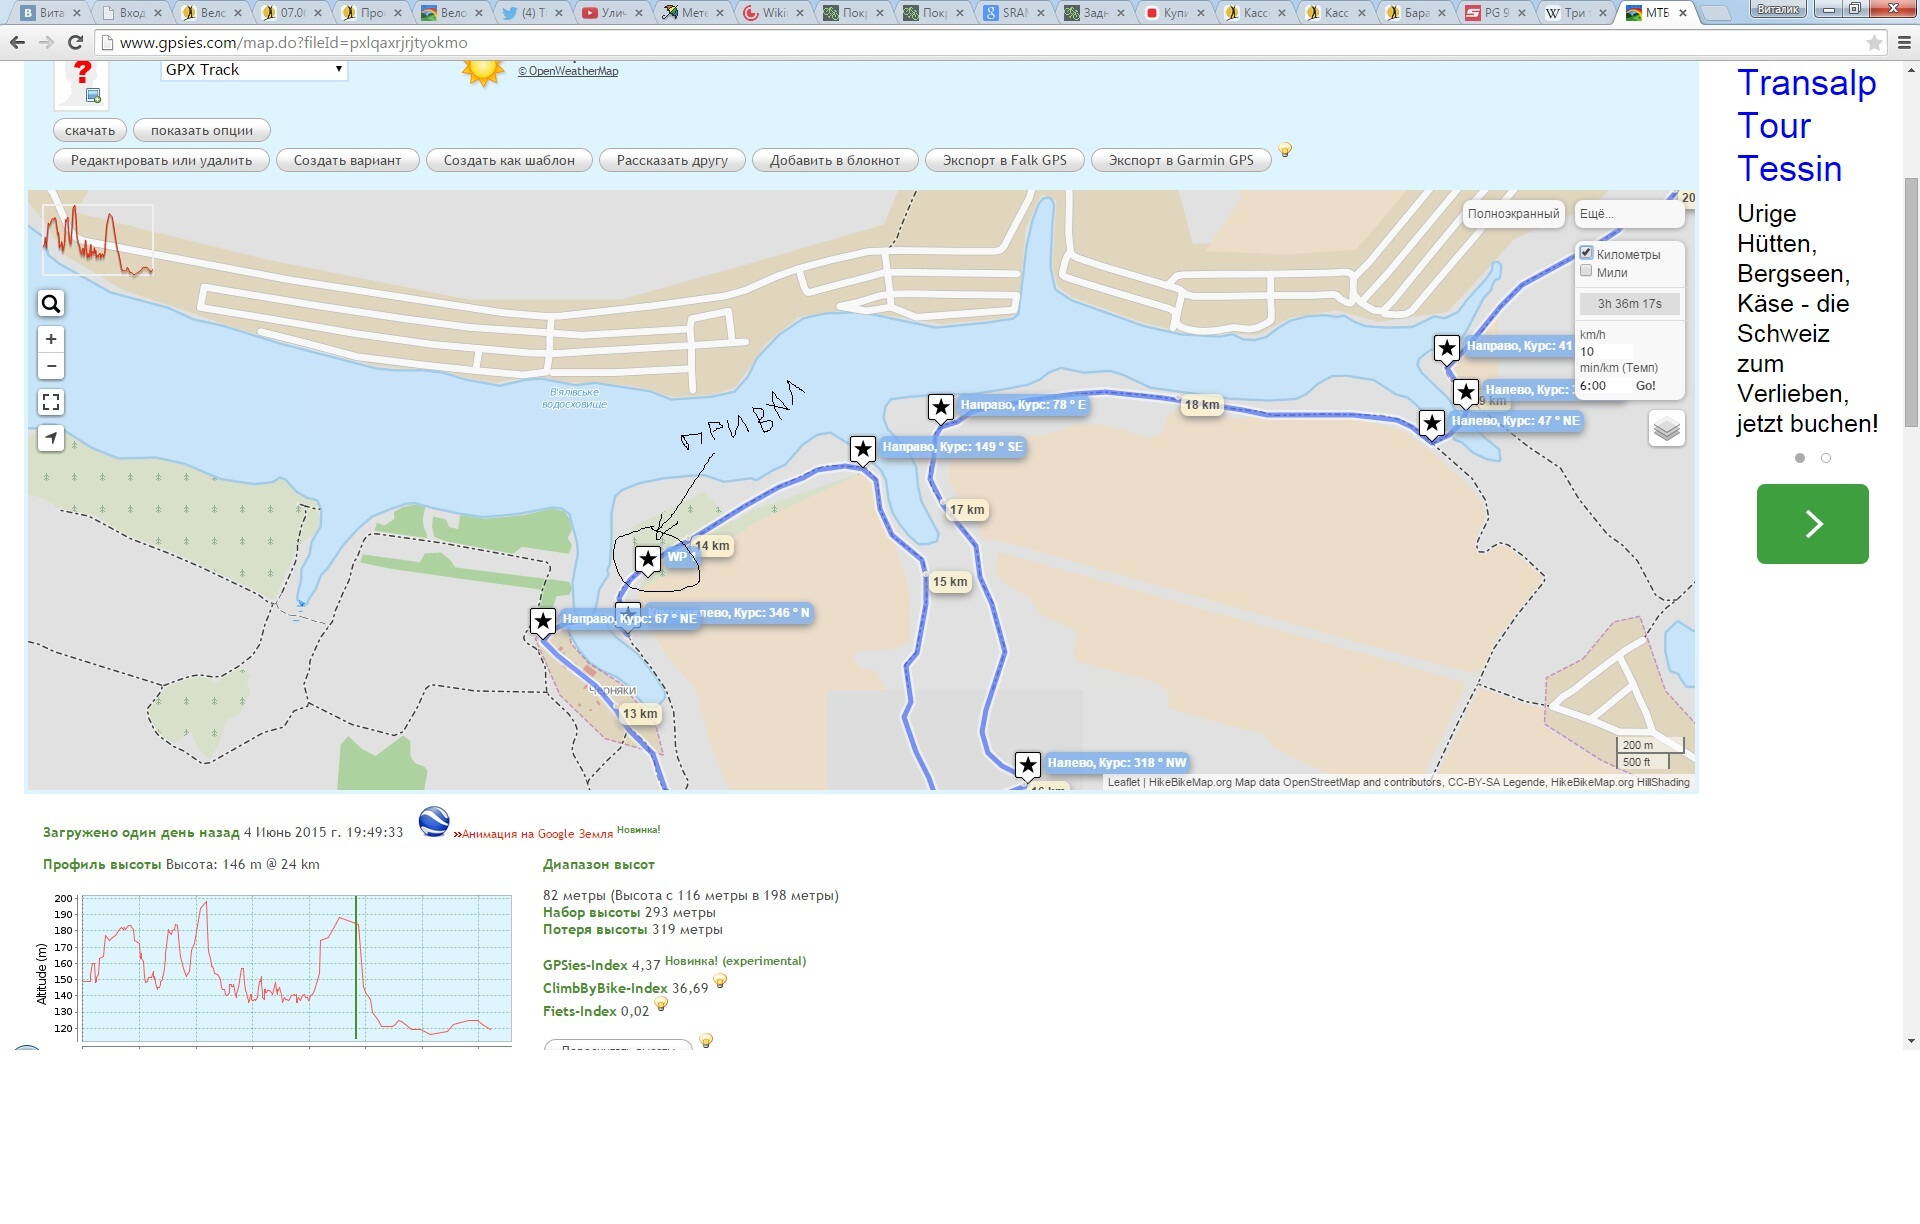This screenshot has height=1224, width=1920.
Task: Open the OpenWeatherMap link
Action: [568, 71]
